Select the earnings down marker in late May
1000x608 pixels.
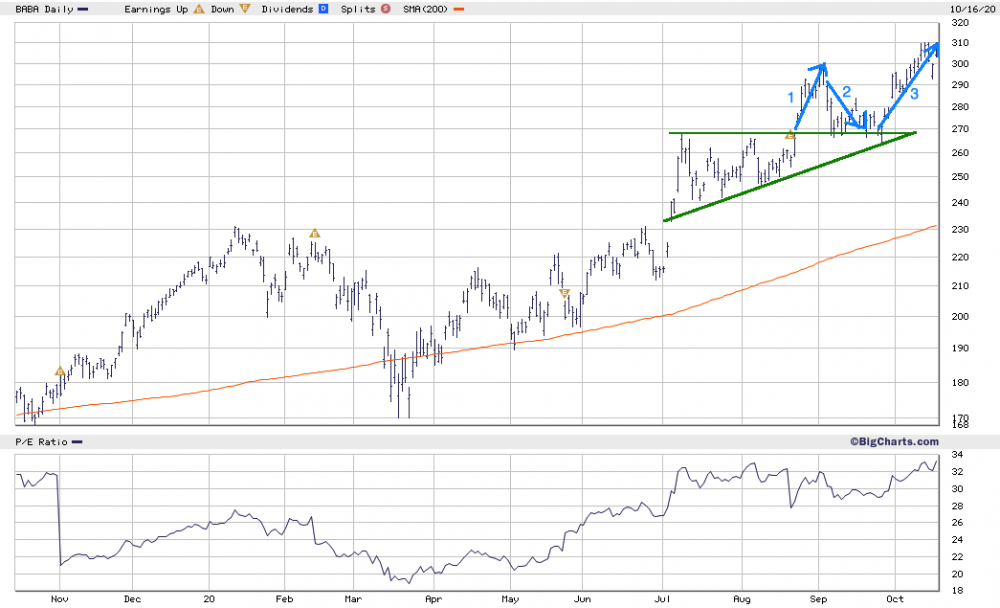[564, 293]
